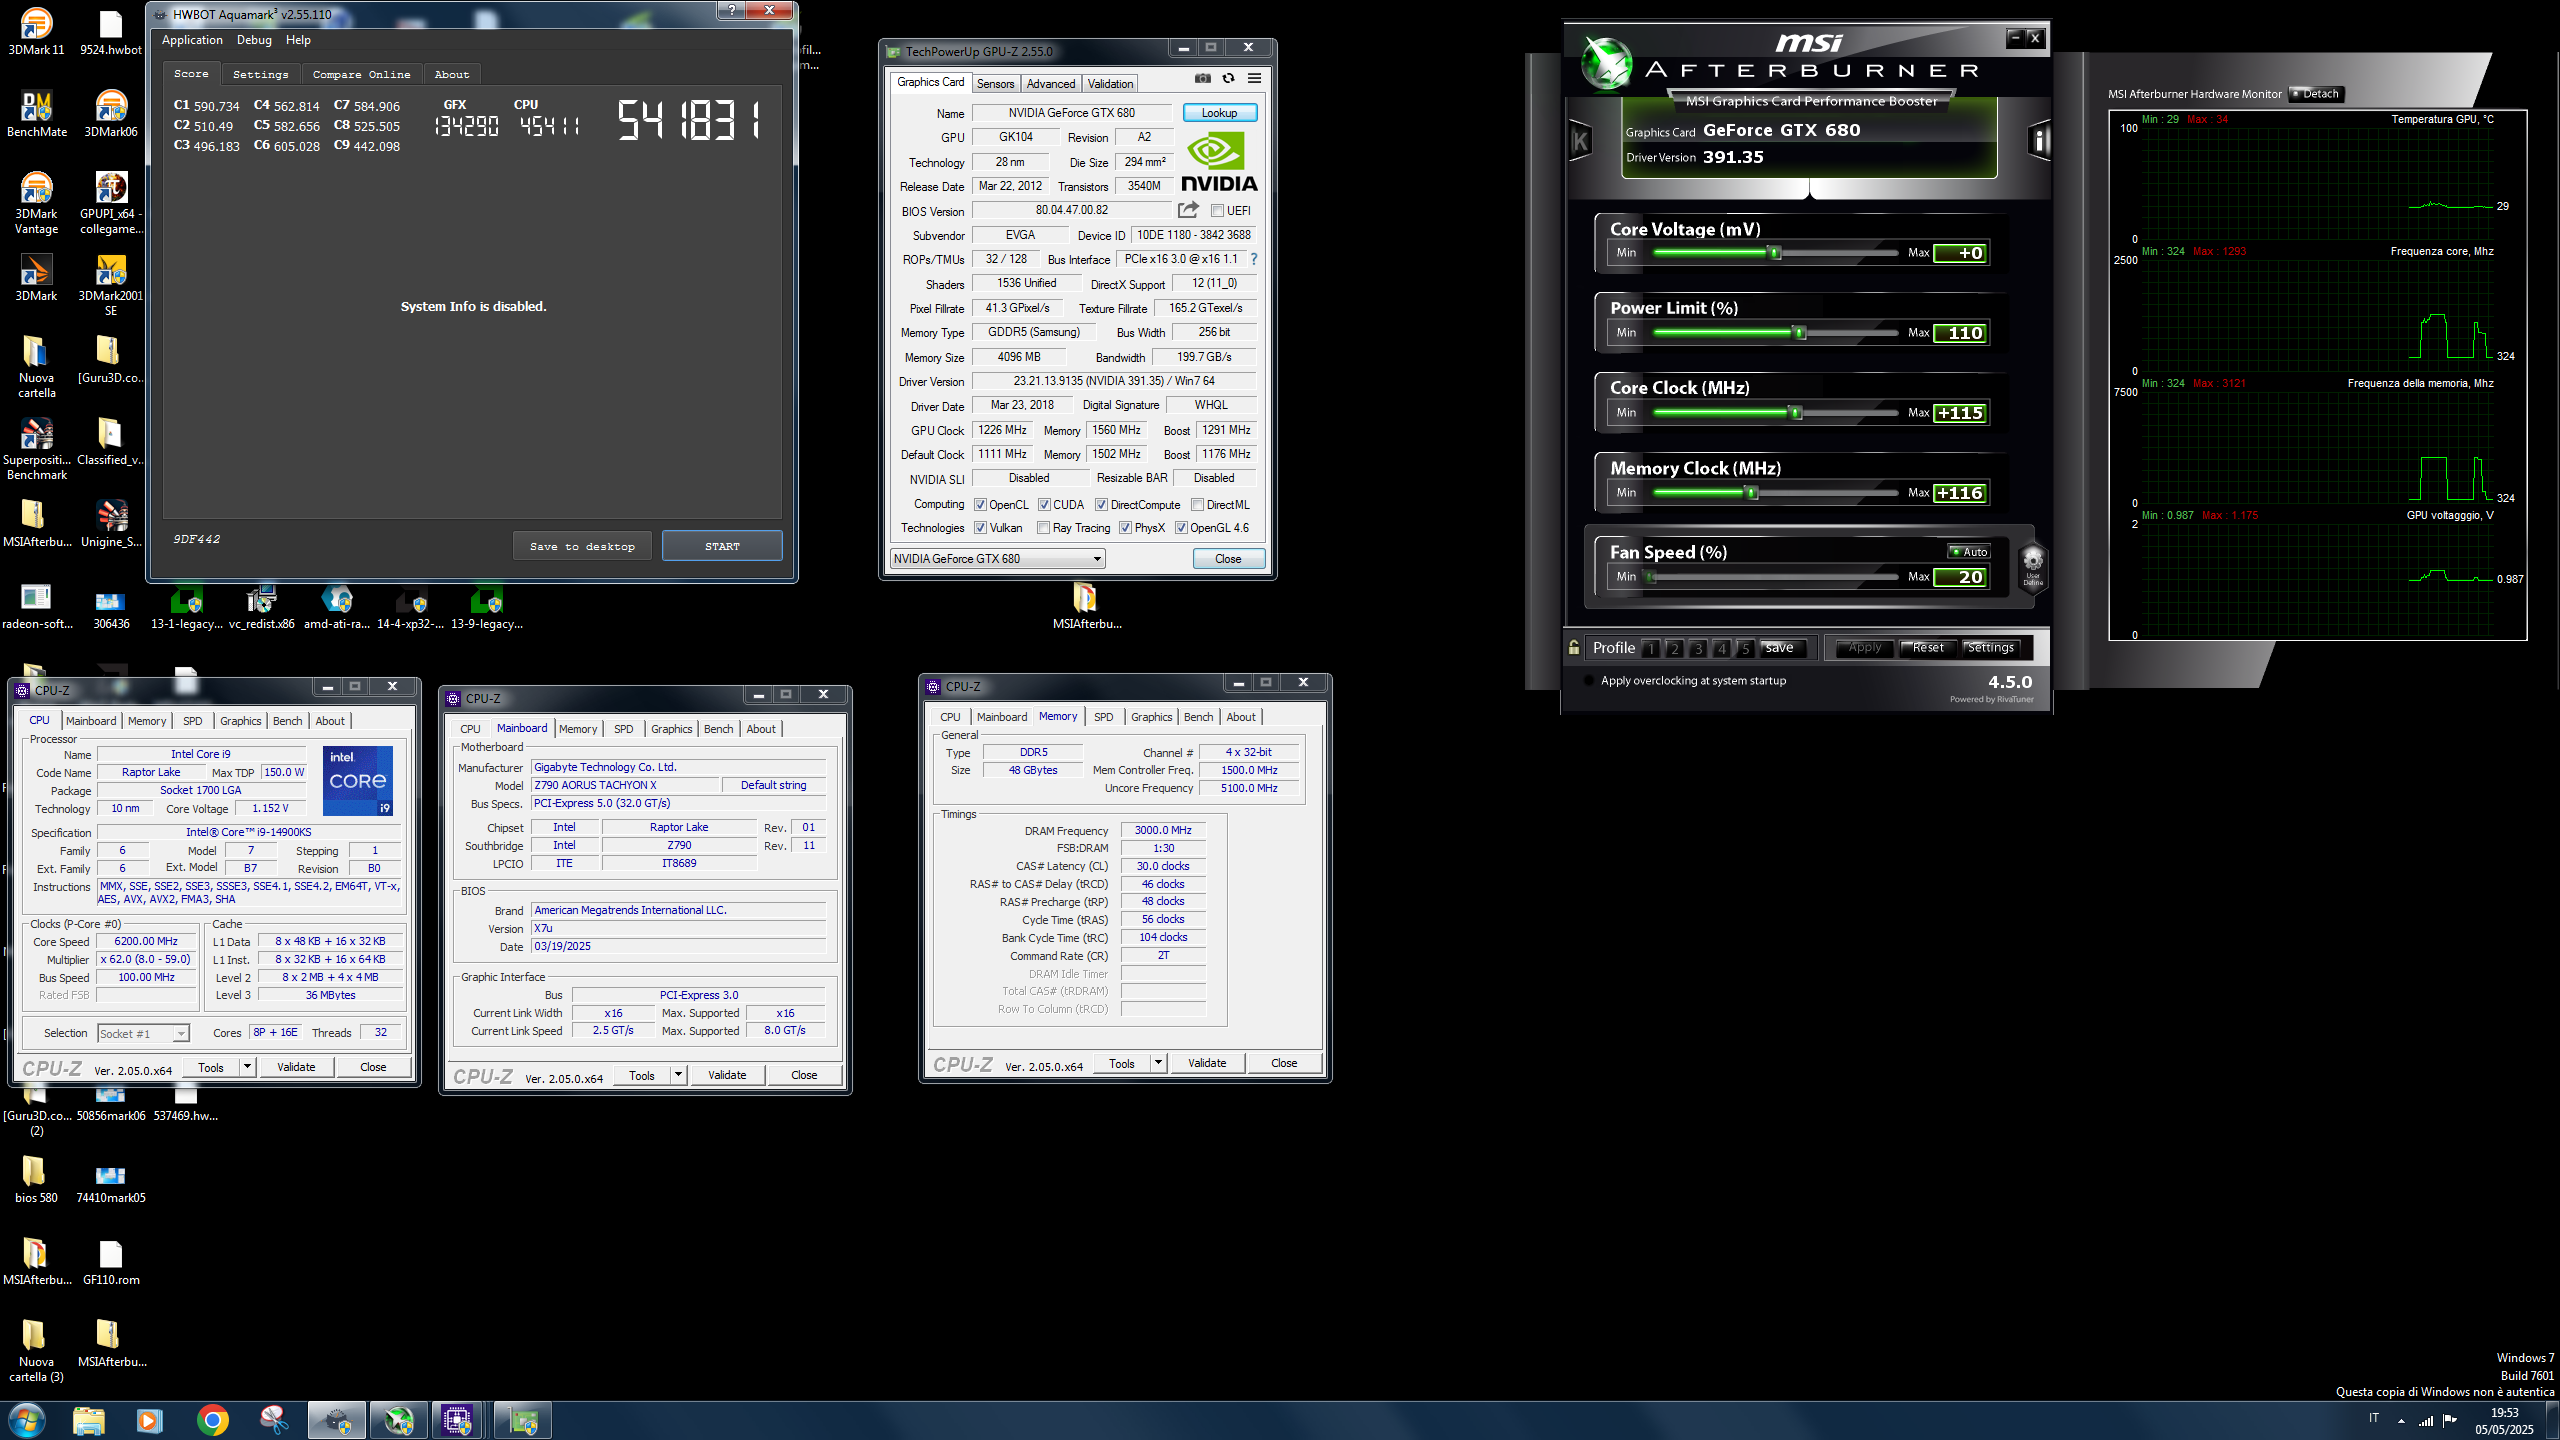Click the Core Clock +115 value field
Screen dimensions: 2560x1440
coord(1960,413)
